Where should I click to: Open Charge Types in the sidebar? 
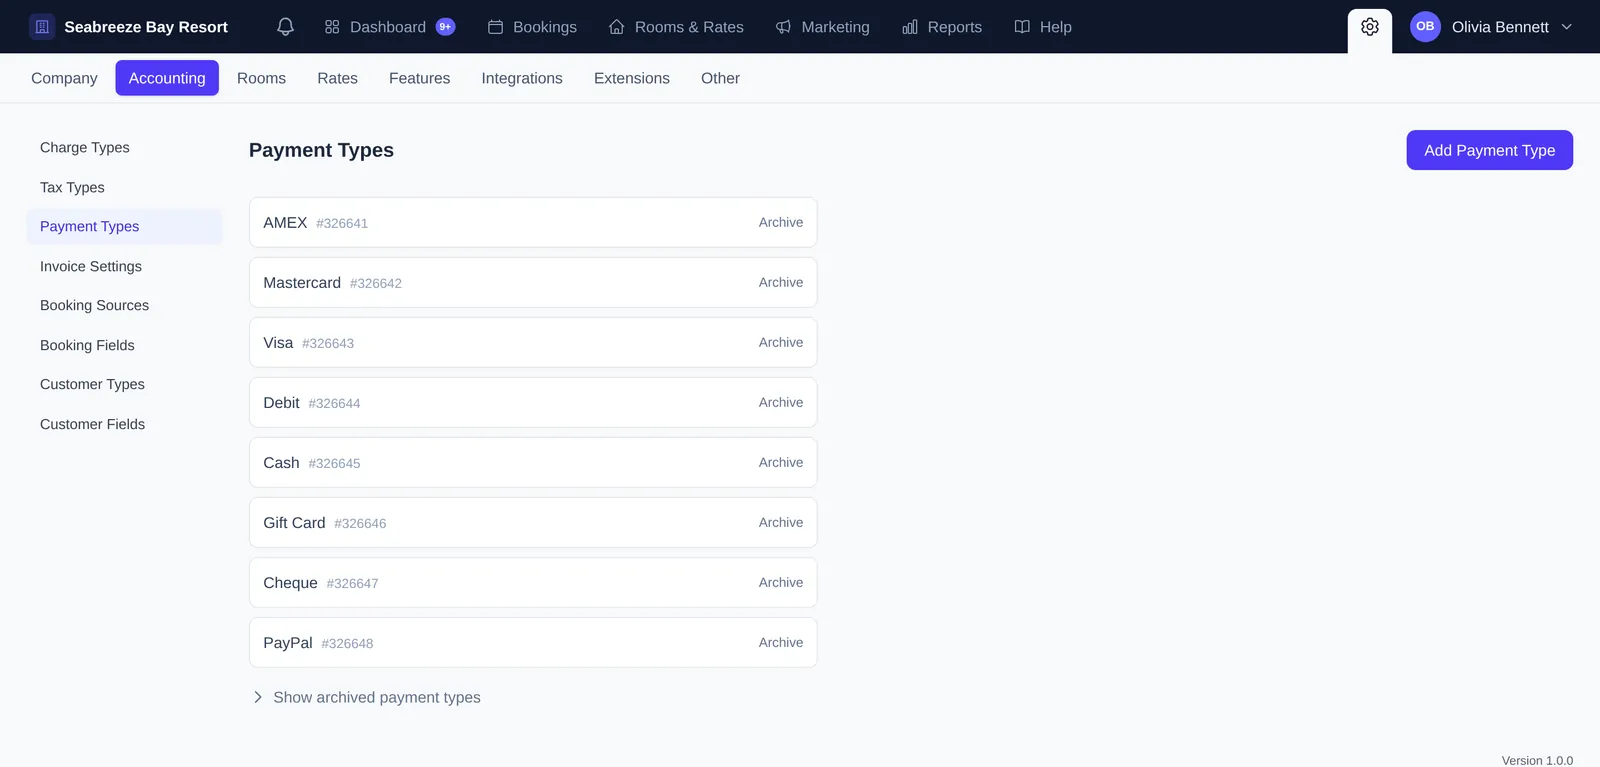[x=124, y=147]
